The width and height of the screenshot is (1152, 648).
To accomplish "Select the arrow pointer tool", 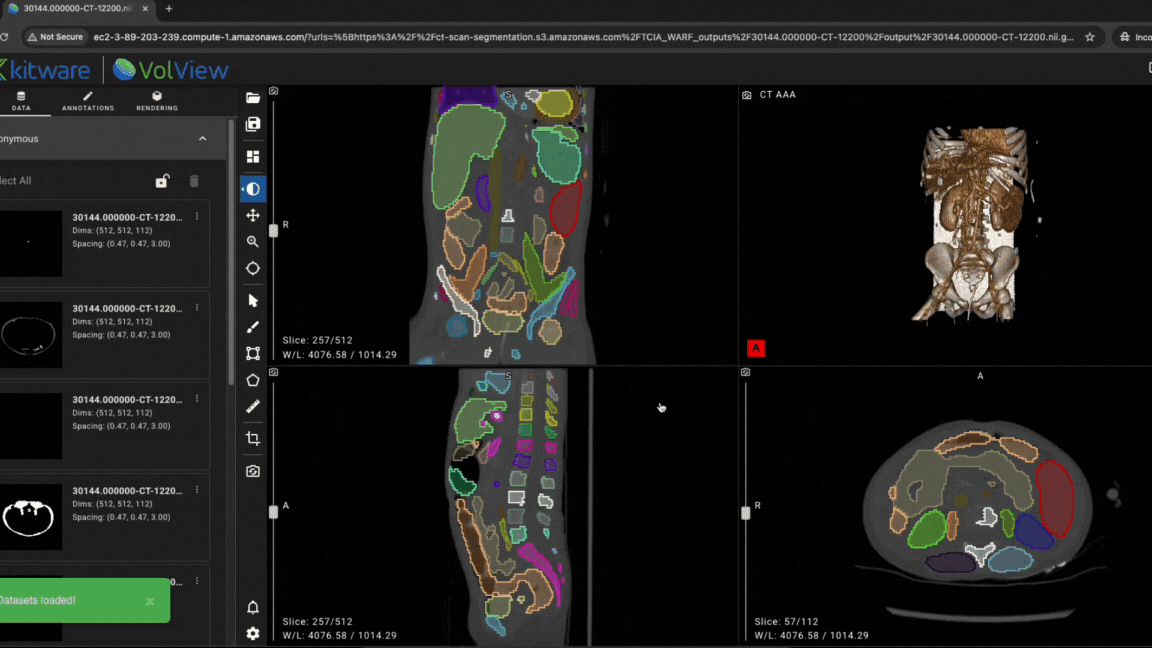I will [x=253, y=300].
